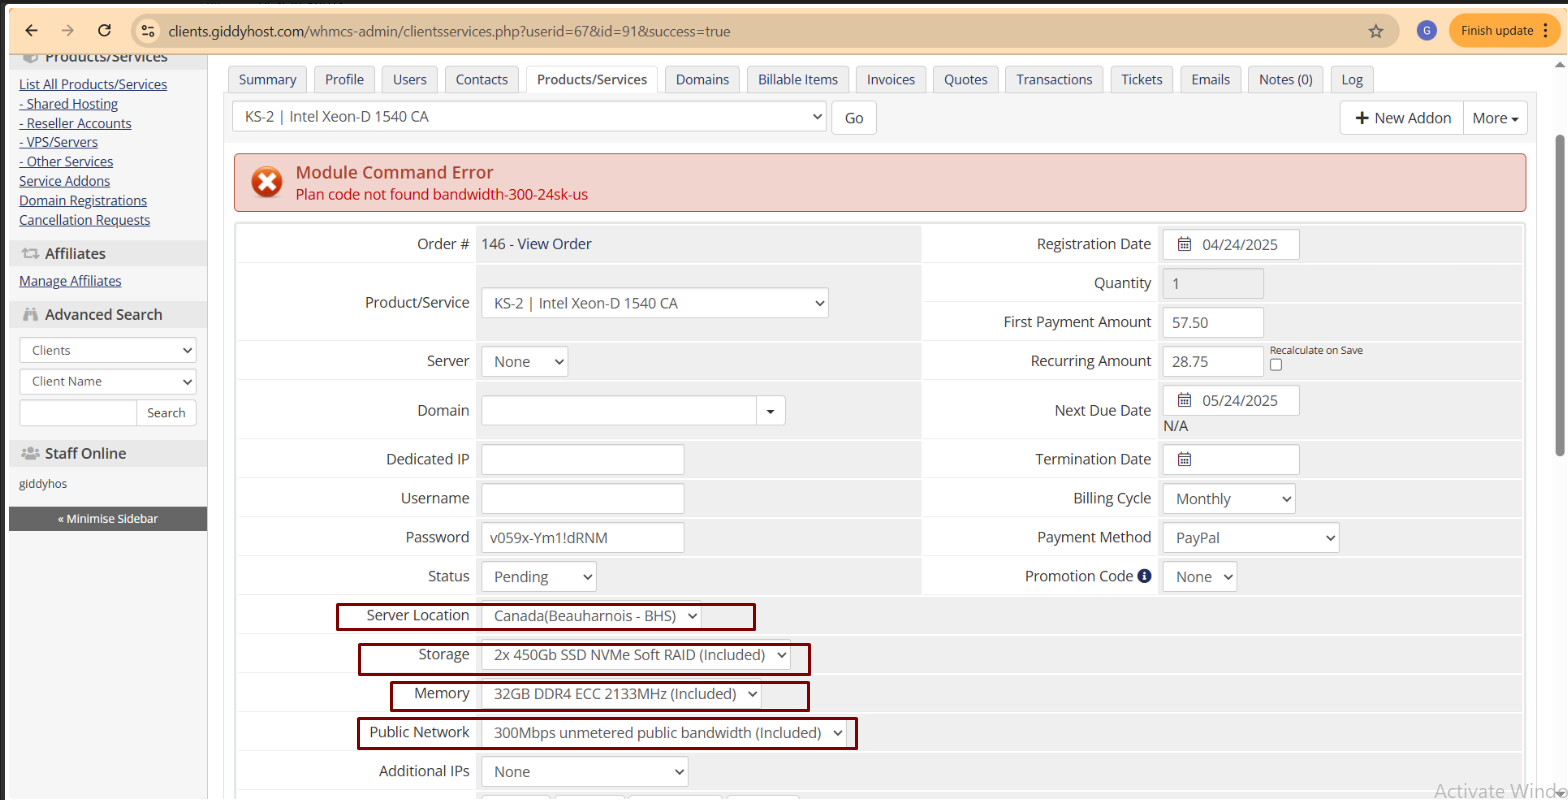Open the Payment Method dropdown
Image resolution: width=1568 pixels, height=800 pixels.
[x=1250, y=538]
